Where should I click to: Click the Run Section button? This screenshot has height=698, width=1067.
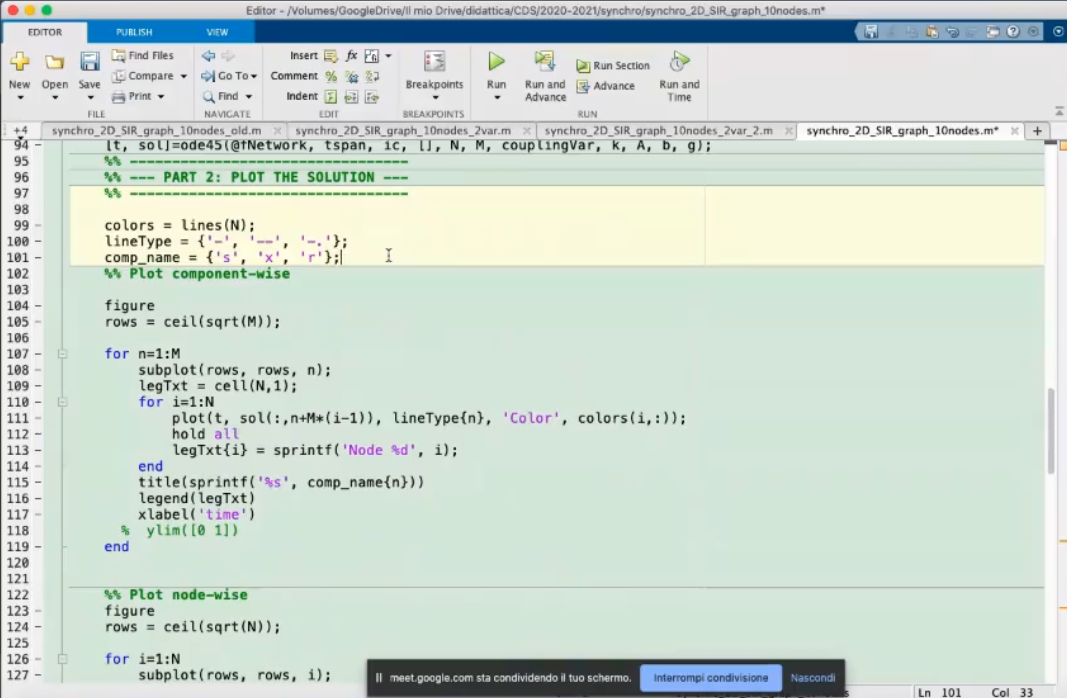[x=613, y=66]
